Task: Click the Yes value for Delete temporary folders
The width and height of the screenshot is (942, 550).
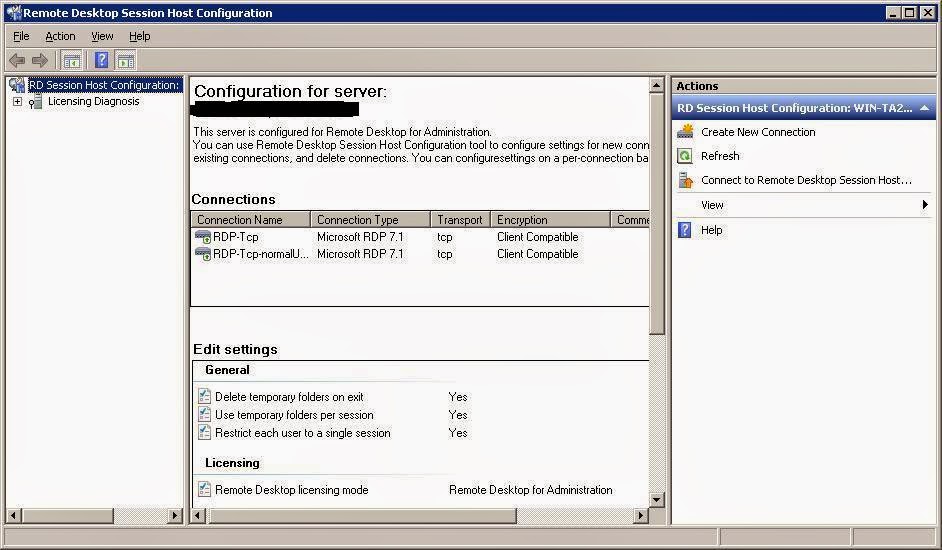Action: 458,397
